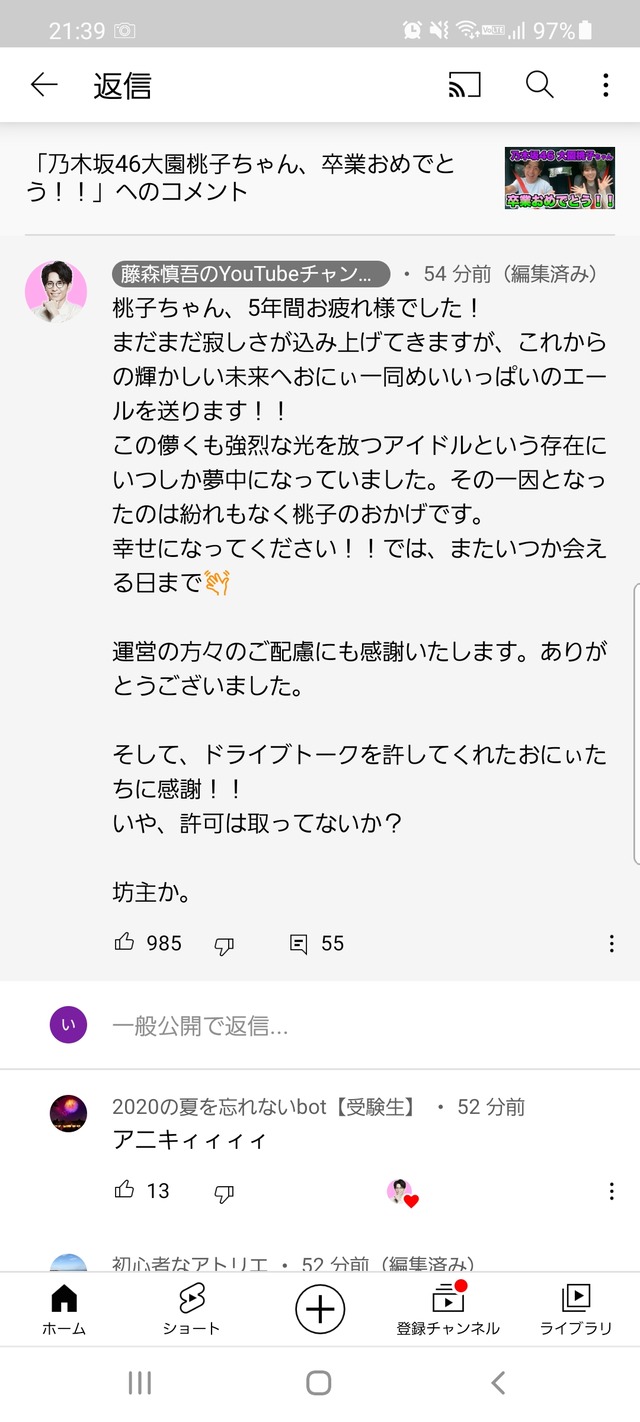Go to the ホーム tab
Image resolution: width=640 pixels, height=1422 pixels.
click(x=63, y=1311)
